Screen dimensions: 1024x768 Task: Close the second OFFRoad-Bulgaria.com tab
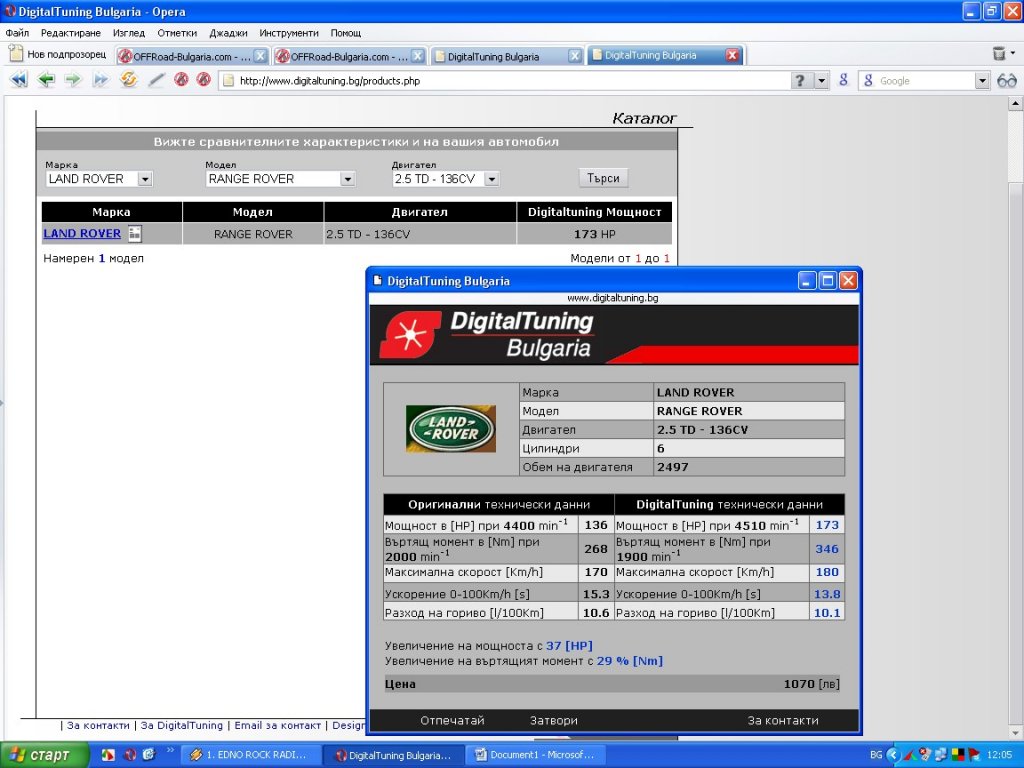(418, 56)
